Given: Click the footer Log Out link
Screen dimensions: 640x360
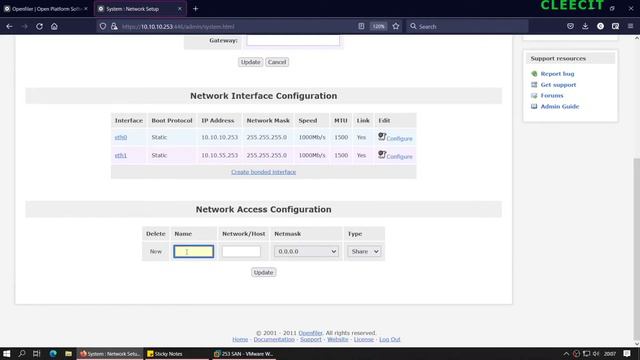Looking at the screenshot, I should tap(390, 339).
